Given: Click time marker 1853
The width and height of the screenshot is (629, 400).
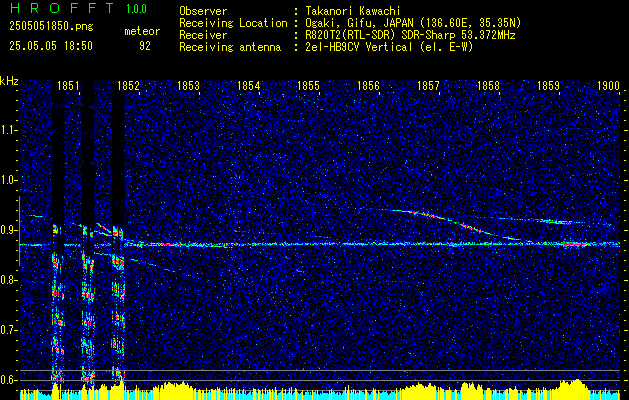Looking at the screenshot, I should (189, 86).
